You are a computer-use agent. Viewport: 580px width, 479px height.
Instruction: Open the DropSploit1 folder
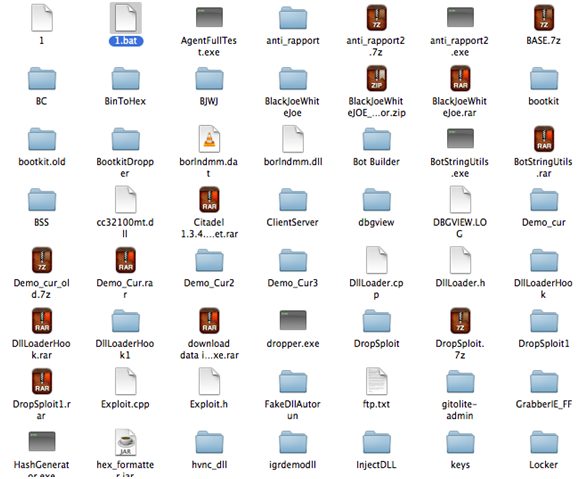coord(544,321)
